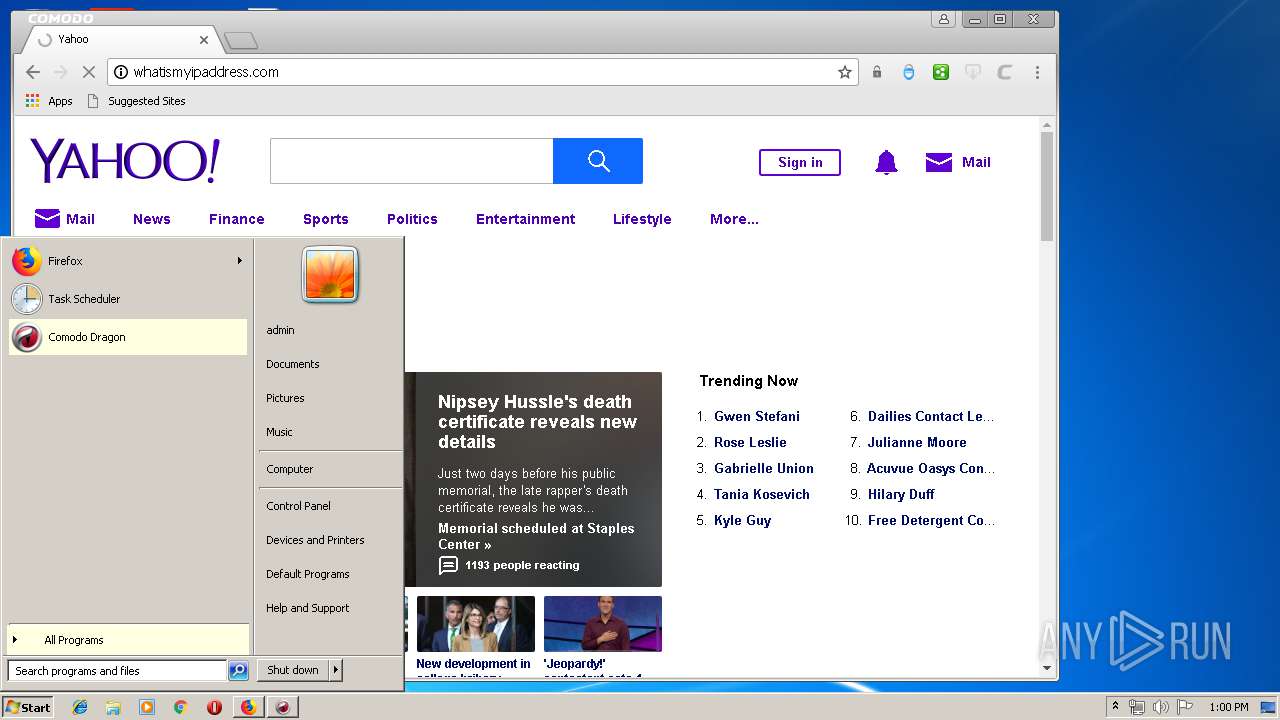The height and width of the screenshot is (720, 1280).
Task: Click the Shut down button
Action: [x=293, y=670]
